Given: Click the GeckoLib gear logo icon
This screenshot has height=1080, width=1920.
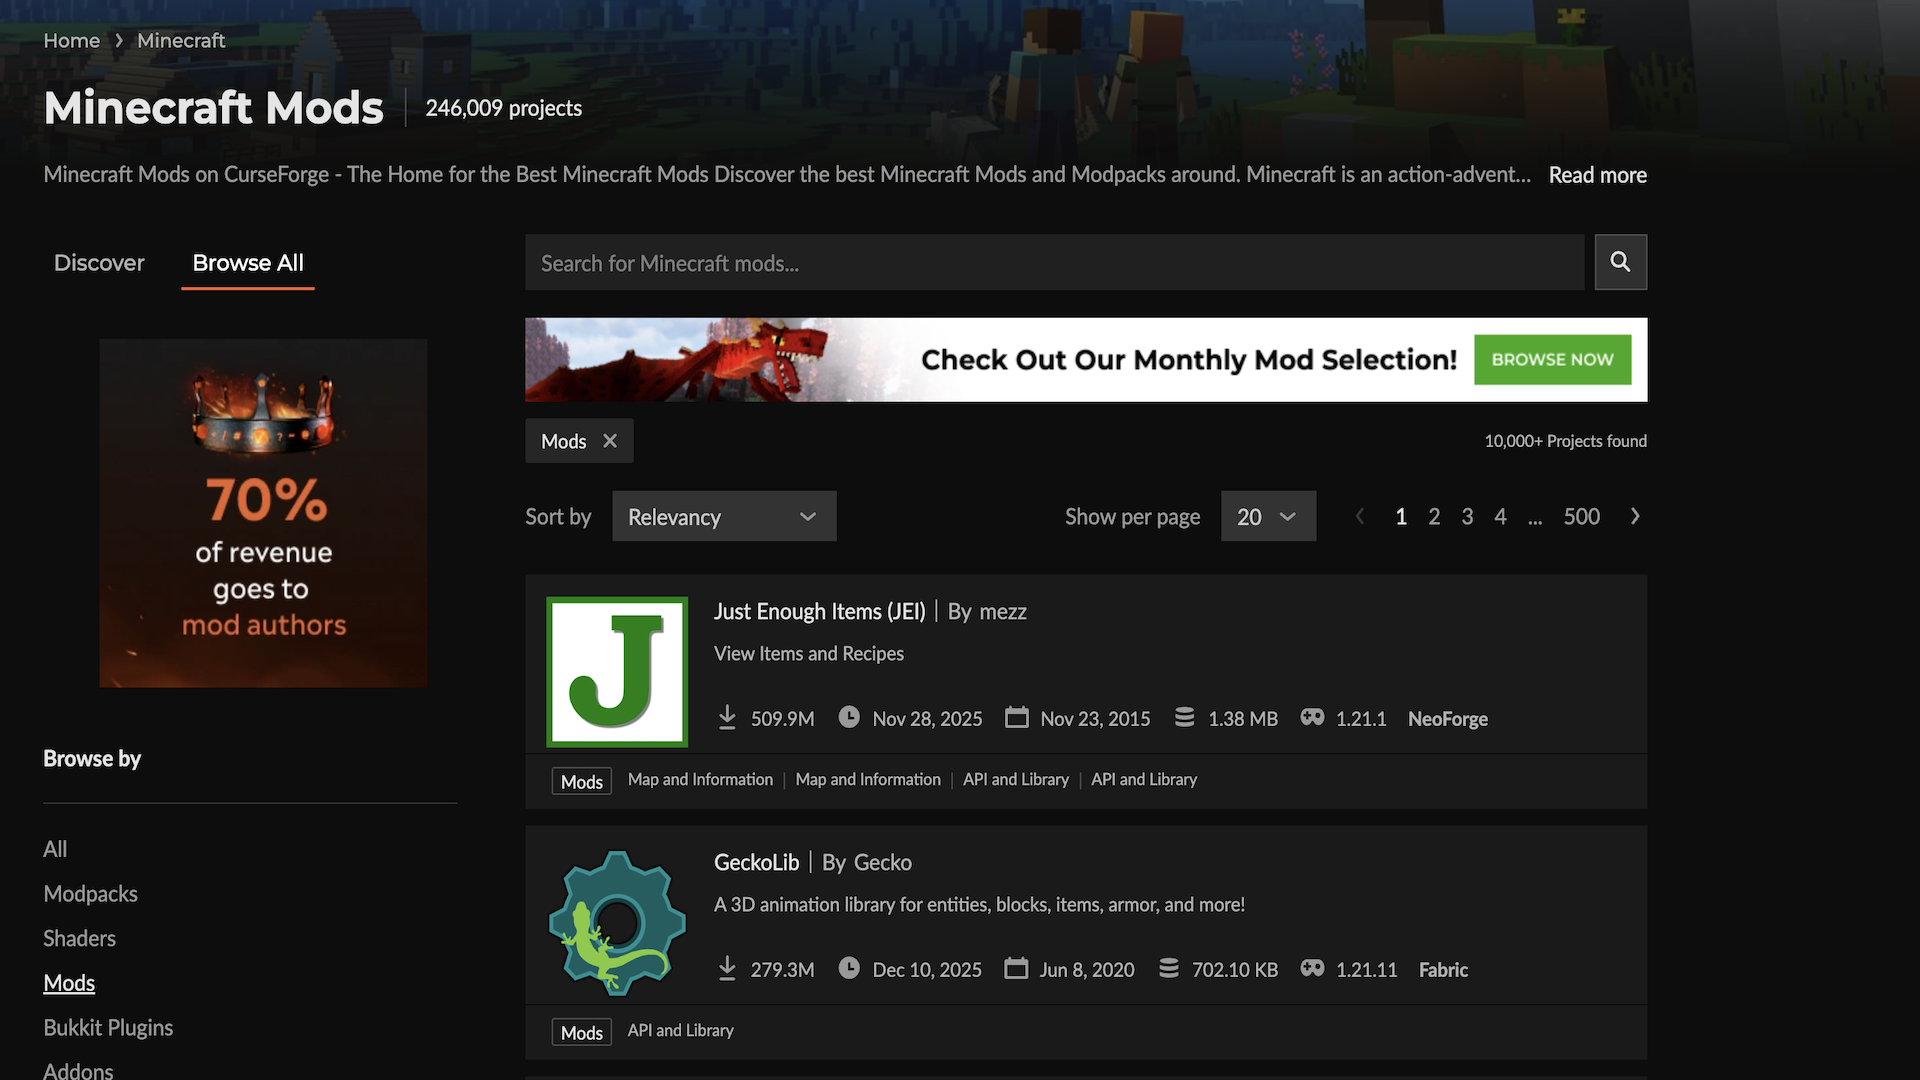Looking at the screenshot, I should pos(617,922).
